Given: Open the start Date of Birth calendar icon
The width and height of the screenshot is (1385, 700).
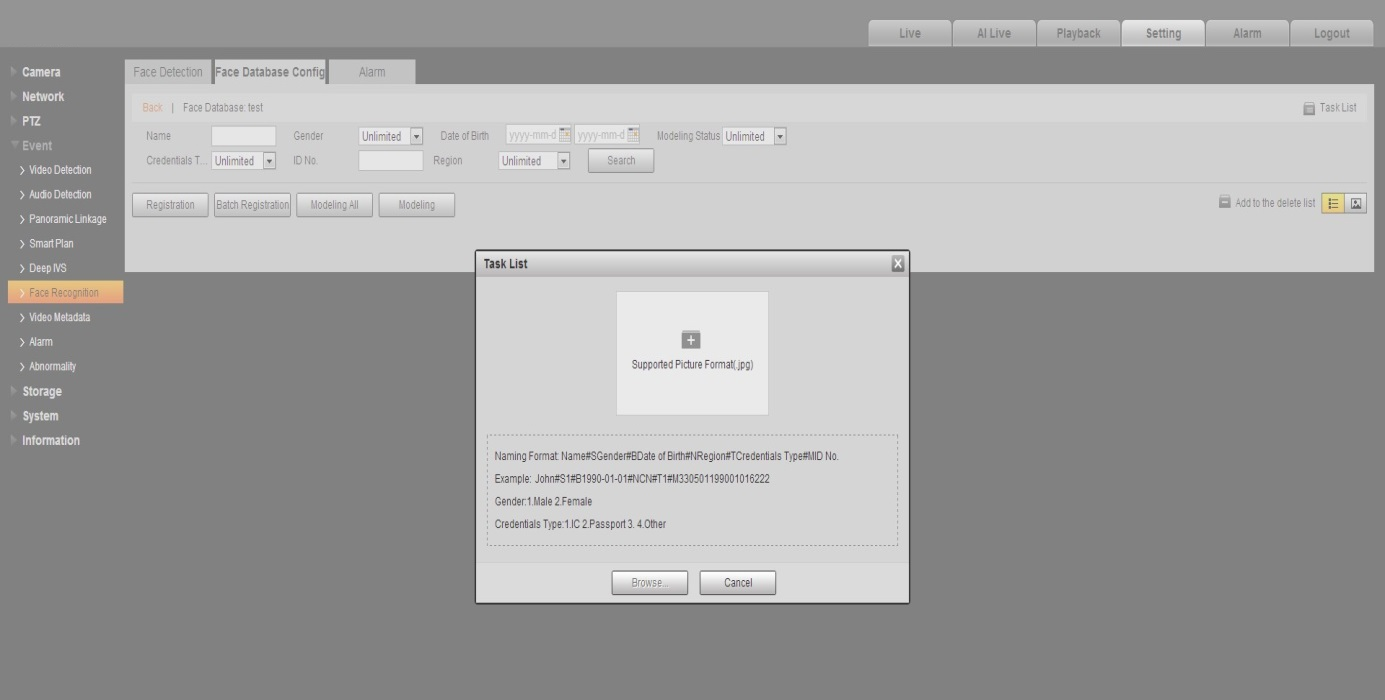Looking at the screenshot, I should (x=564, y=135).
